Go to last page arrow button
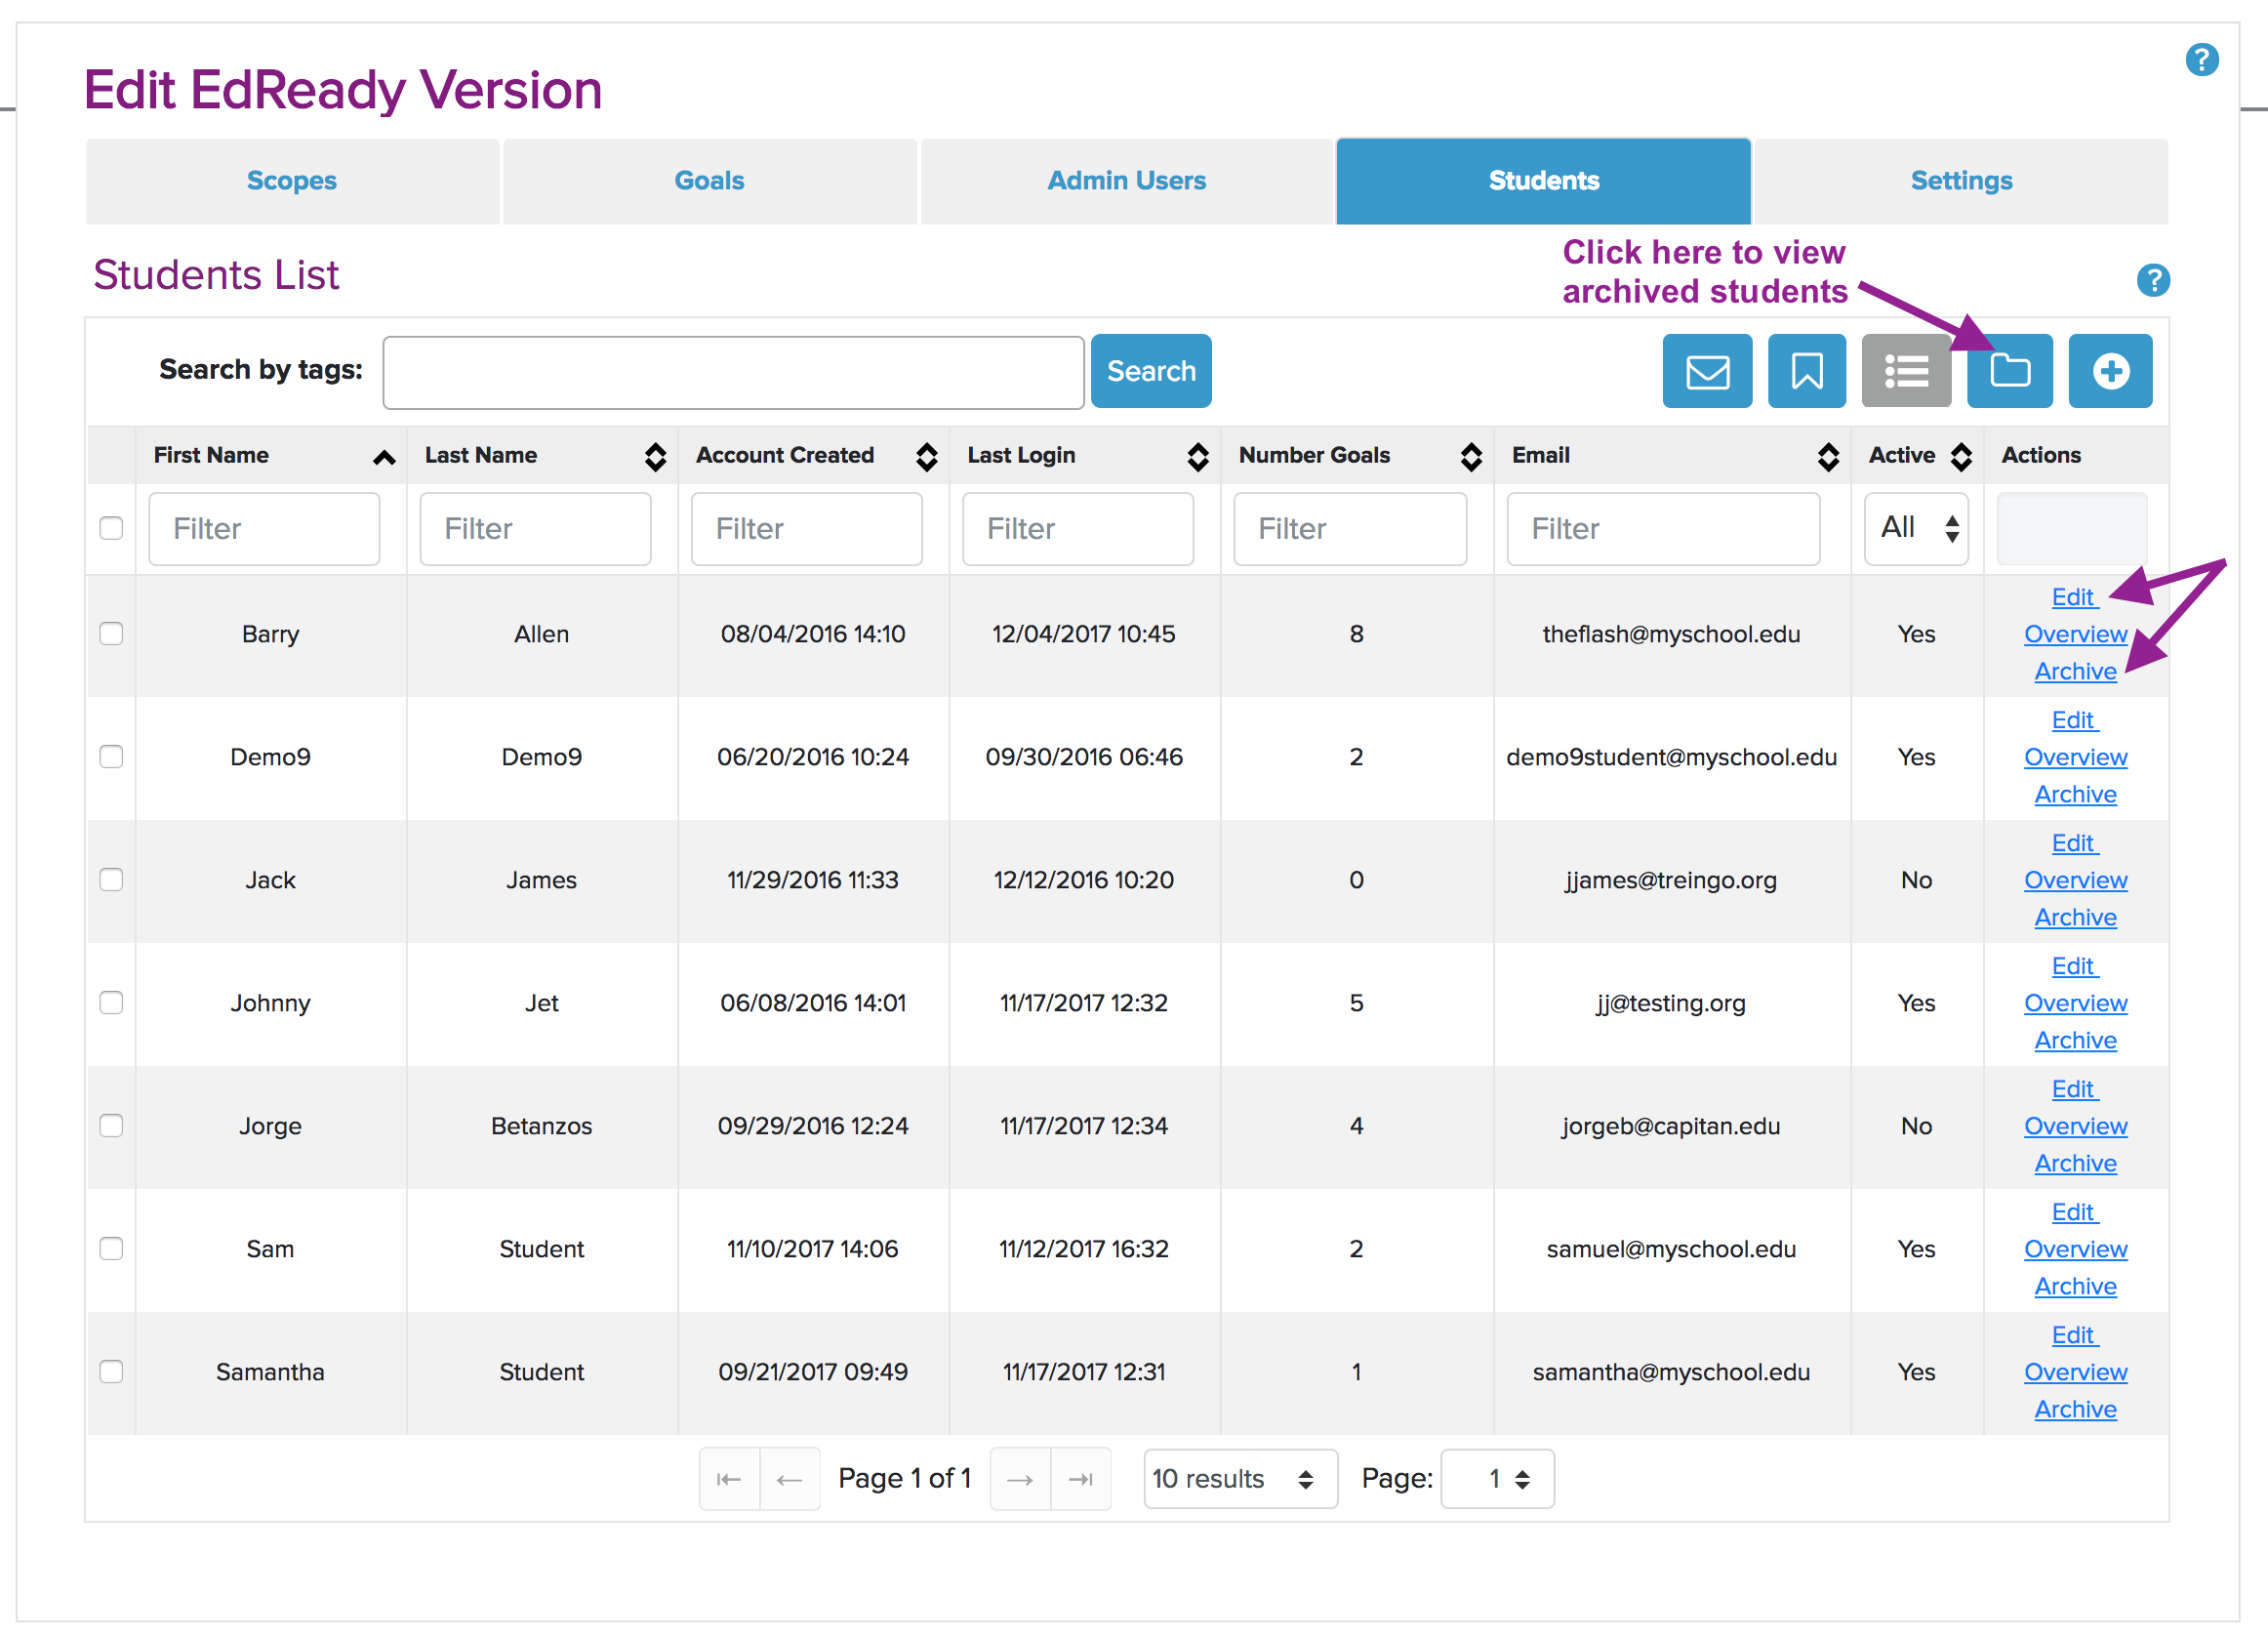This screenshot has height=1638, width=2268. pyautogui.click(x=1081, y=1479)
